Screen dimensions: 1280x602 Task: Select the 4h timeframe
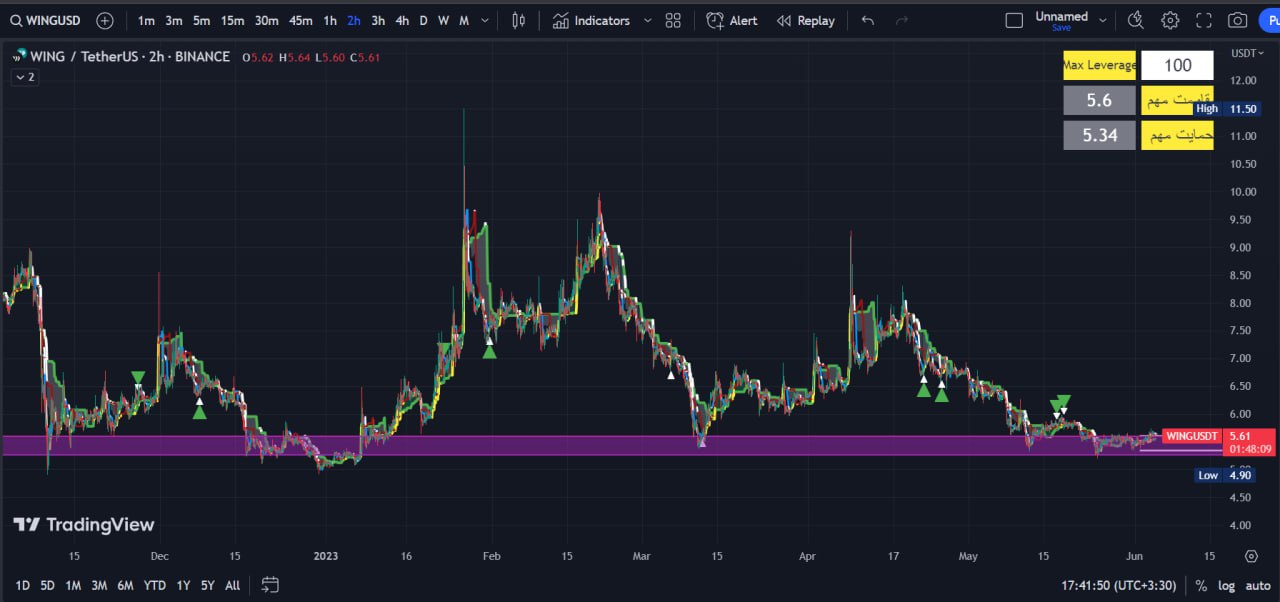coord(401,20)
